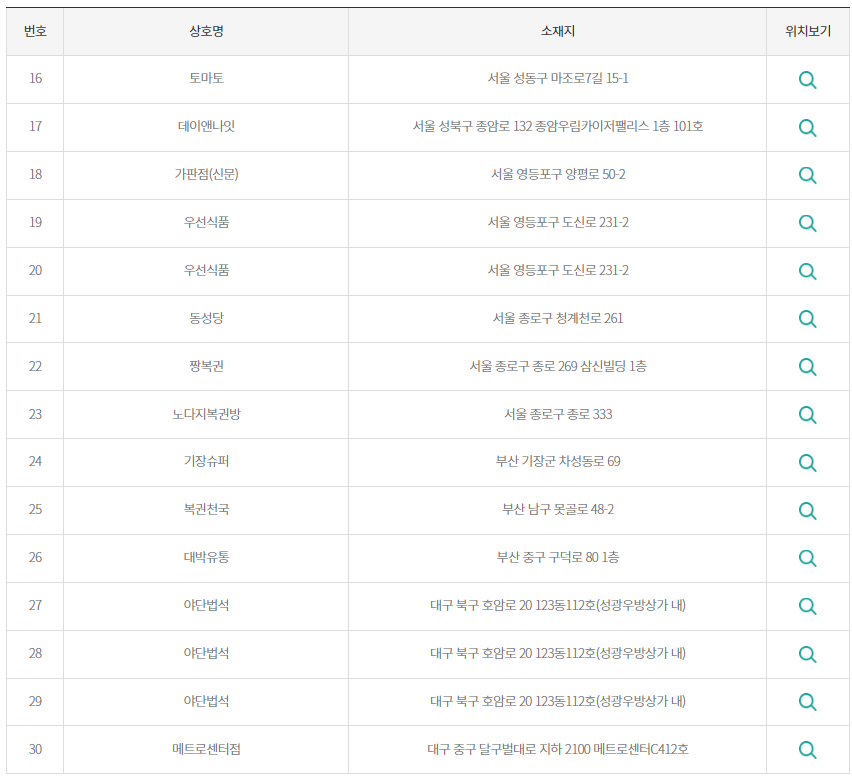The height and width of the screenshot is (780, 852).
Task: Click magnifier icon for 복권천국
Action: tap(807, 510)
